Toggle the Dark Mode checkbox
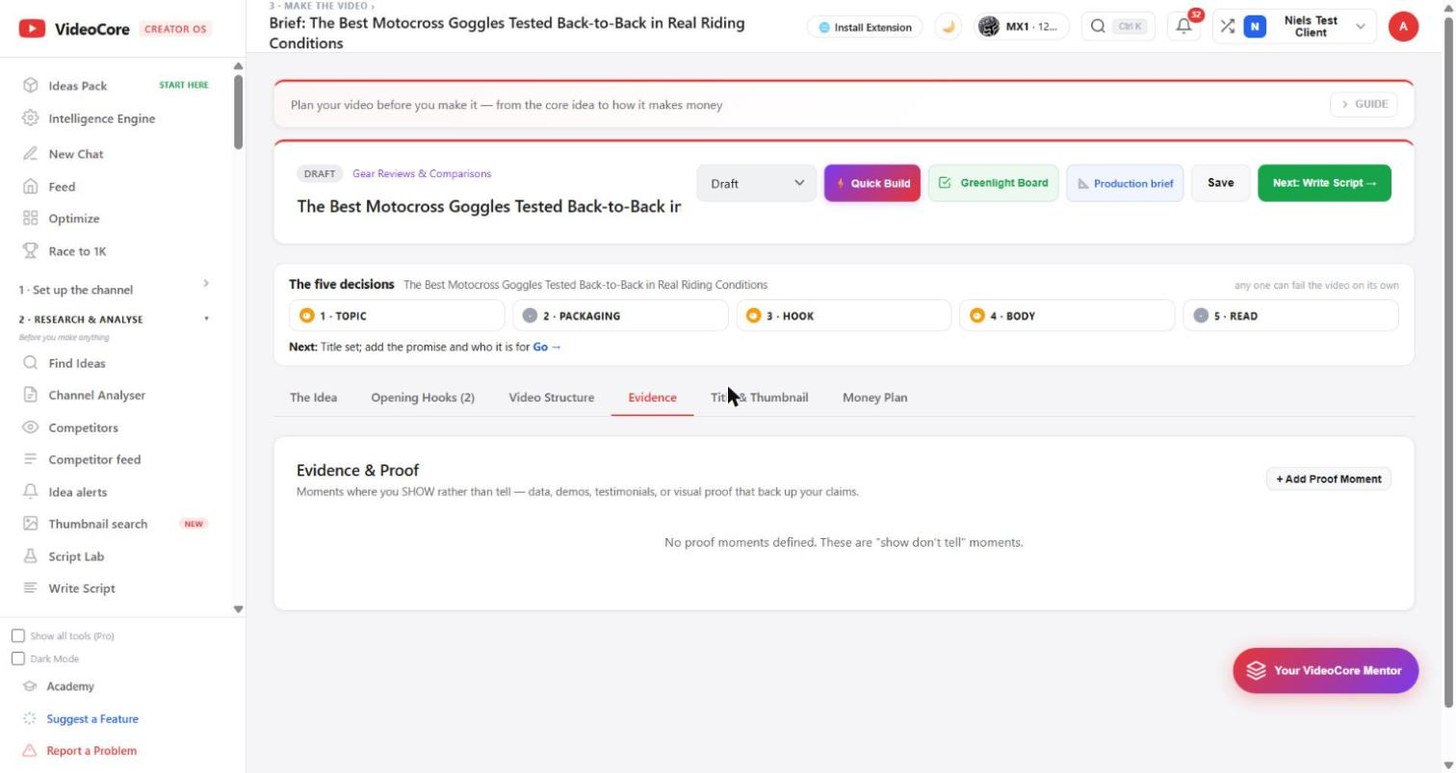This screenshot has width=1456, height=773. (x=18, y=659)
